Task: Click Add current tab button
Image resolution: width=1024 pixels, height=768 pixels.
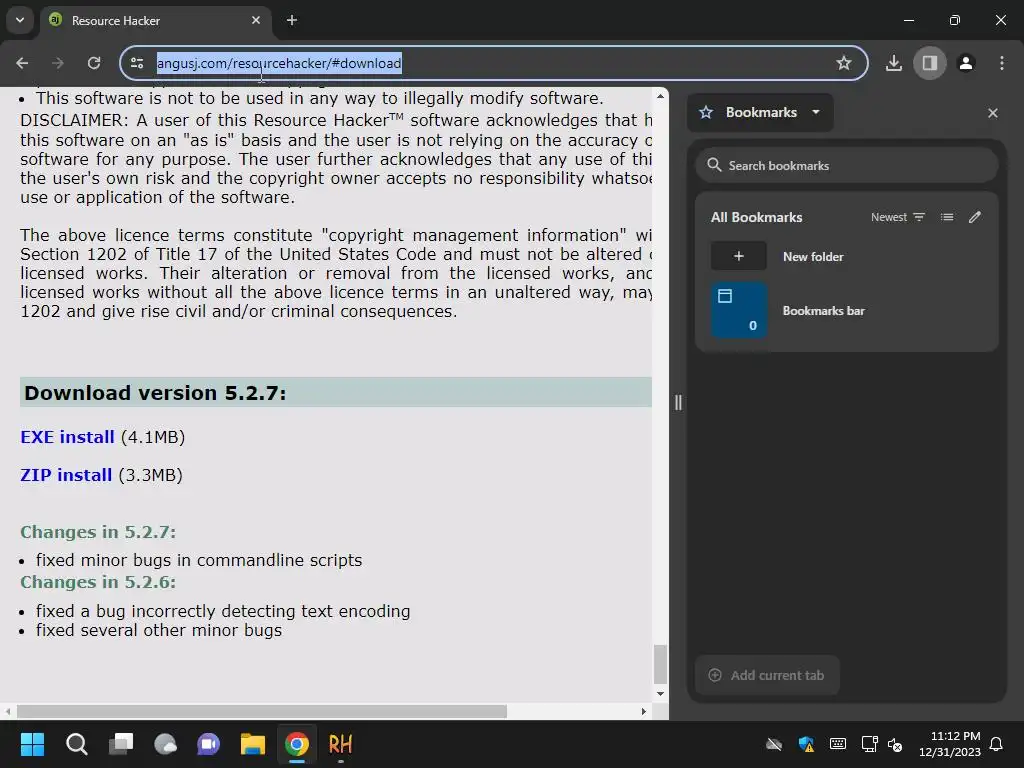Action: pyautogui.click(x=767, y=675)
